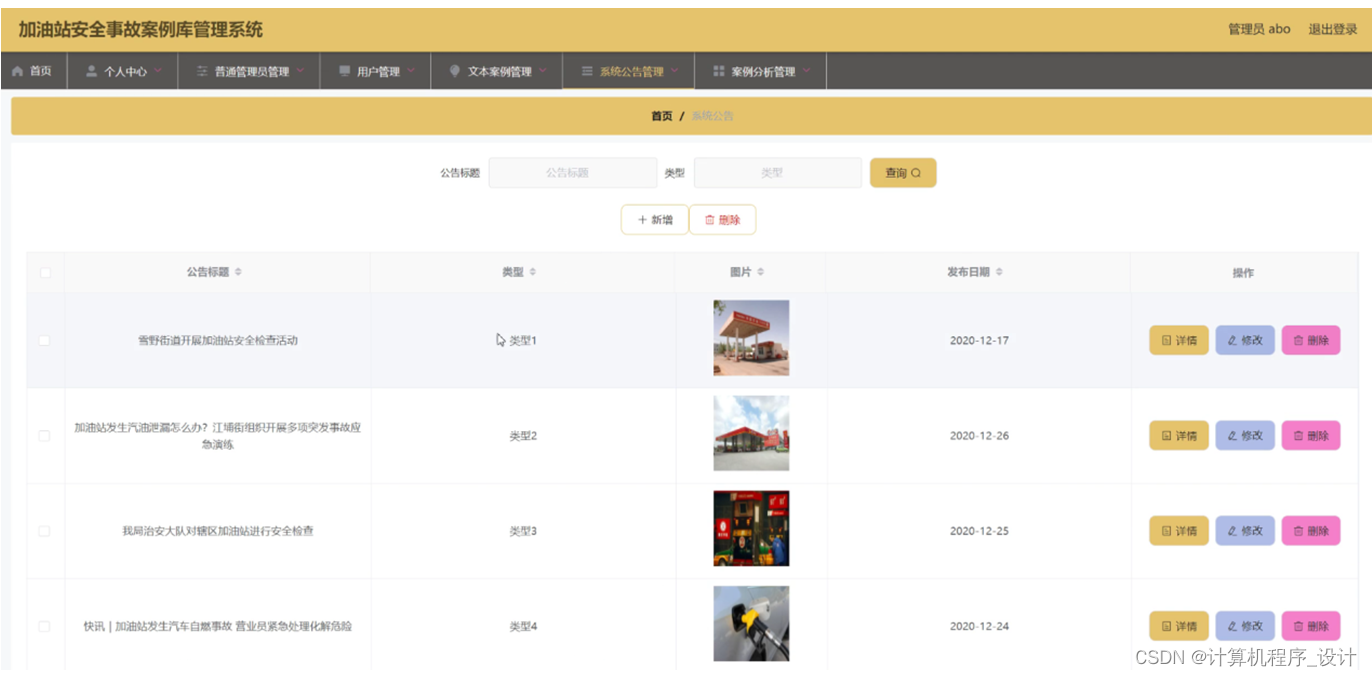
Task: Click 退出登录 link
Action: [1333, 29]
